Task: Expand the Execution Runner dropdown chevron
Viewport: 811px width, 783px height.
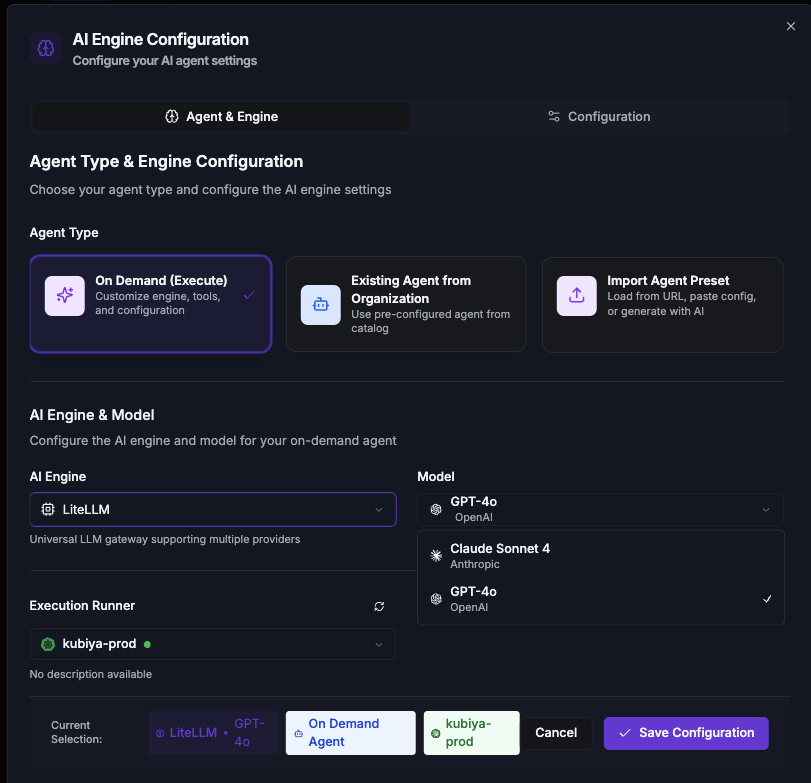Action: pos(379,644)
